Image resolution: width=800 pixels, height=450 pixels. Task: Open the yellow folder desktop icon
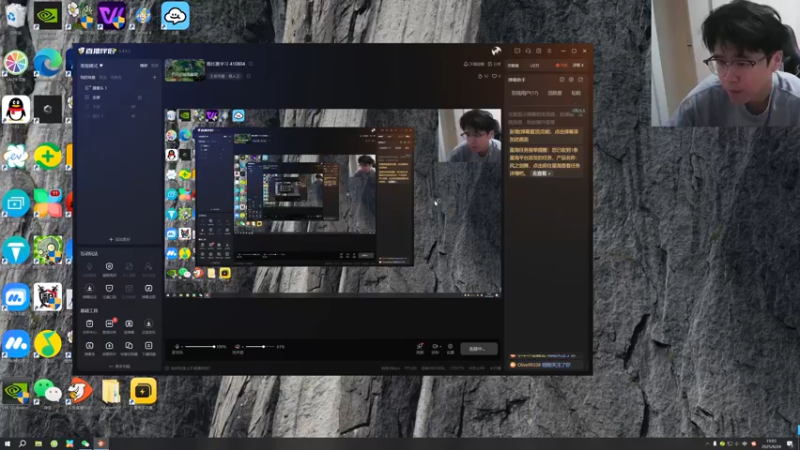click(x=111, y=392)
